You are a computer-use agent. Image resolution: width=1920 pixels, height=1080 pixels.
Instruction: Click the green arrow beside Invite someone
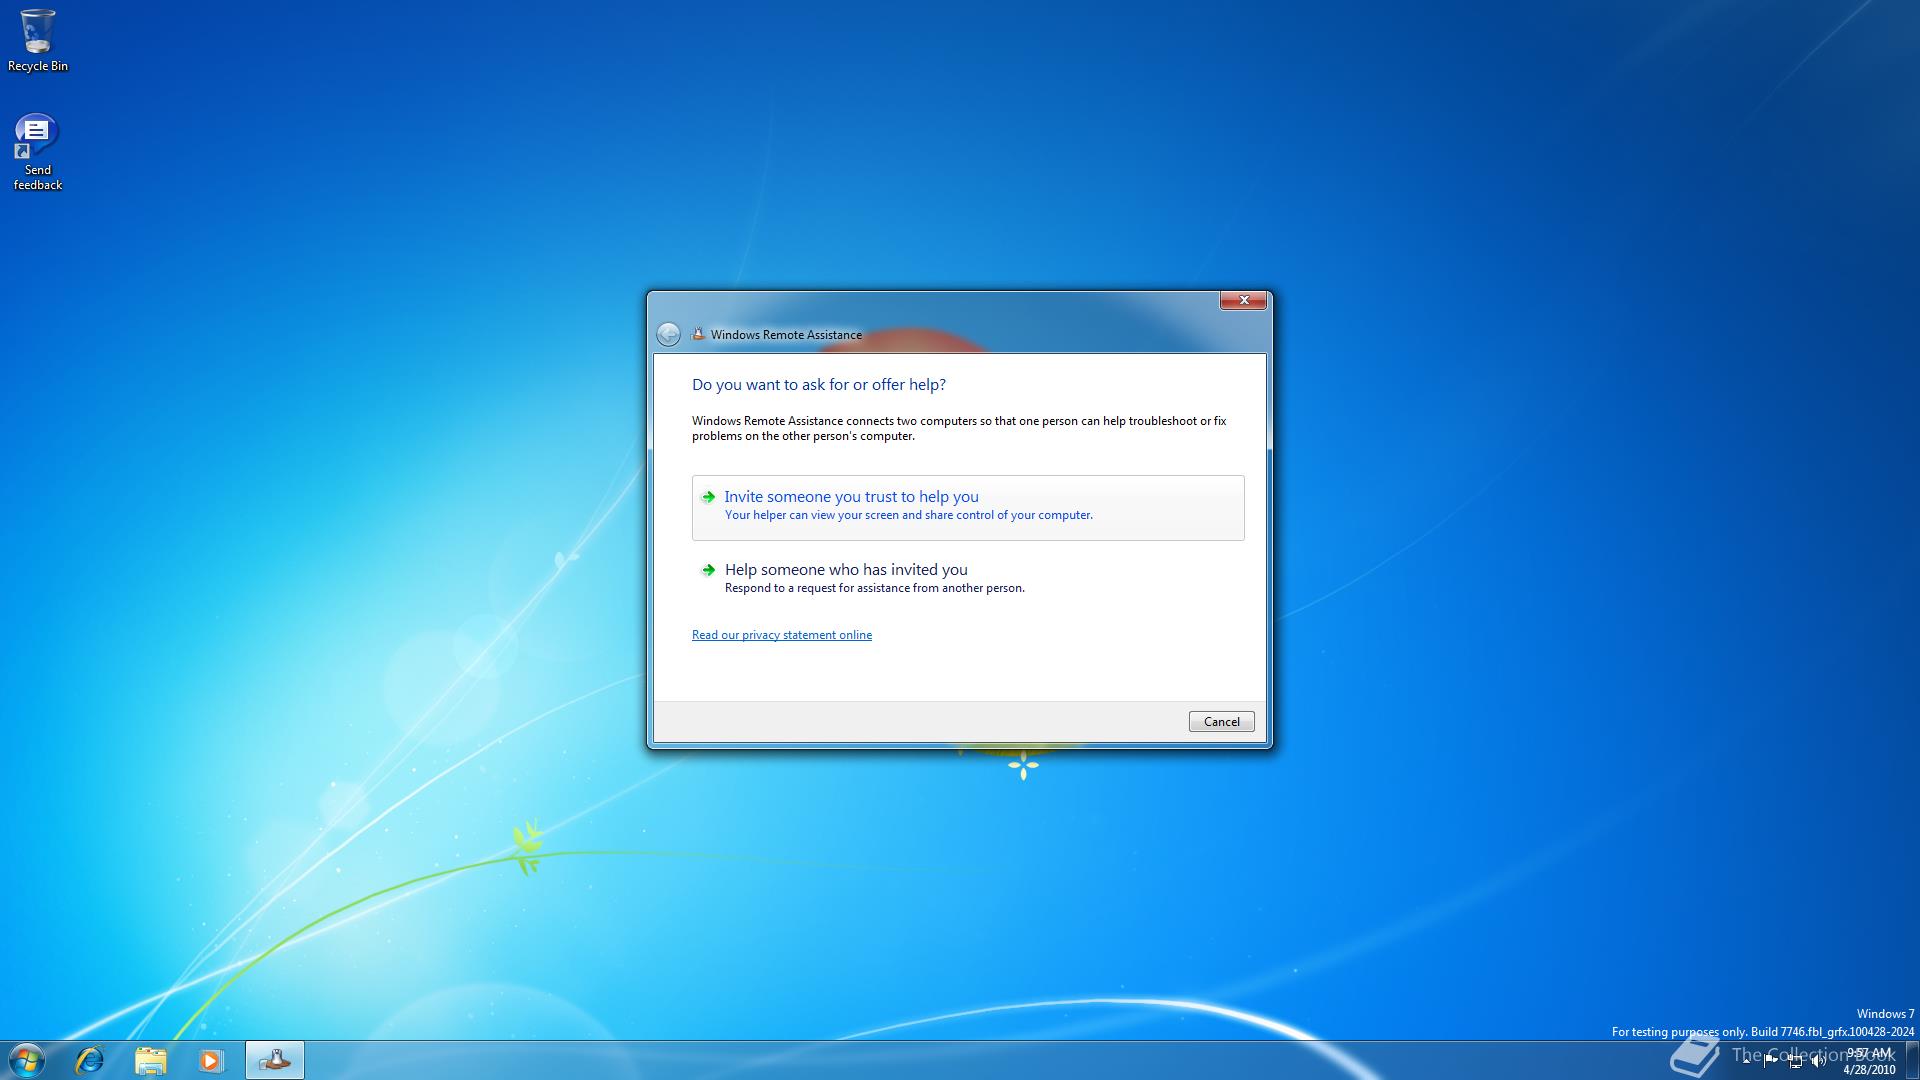(708, 497)
